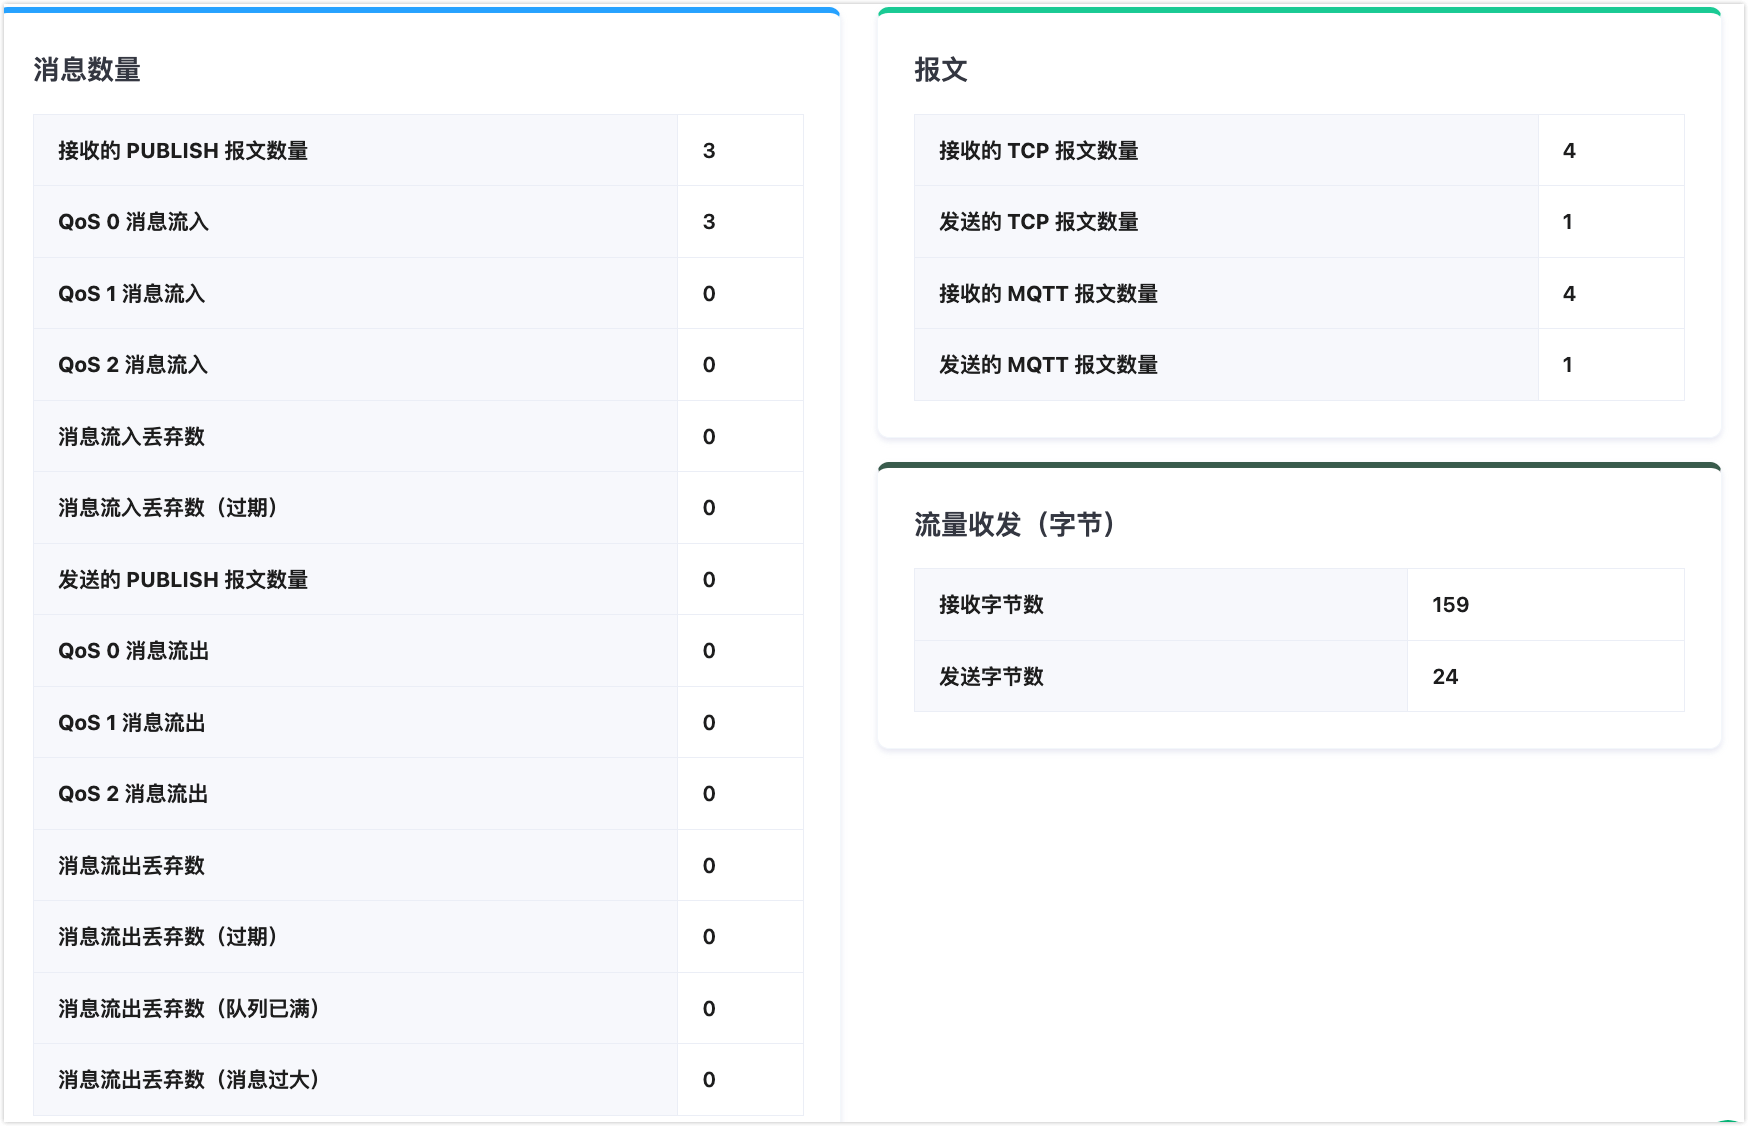Select the QoS 0 消息流出 row
This screenshot has height=1126, width=1748.
click(132, 650)
